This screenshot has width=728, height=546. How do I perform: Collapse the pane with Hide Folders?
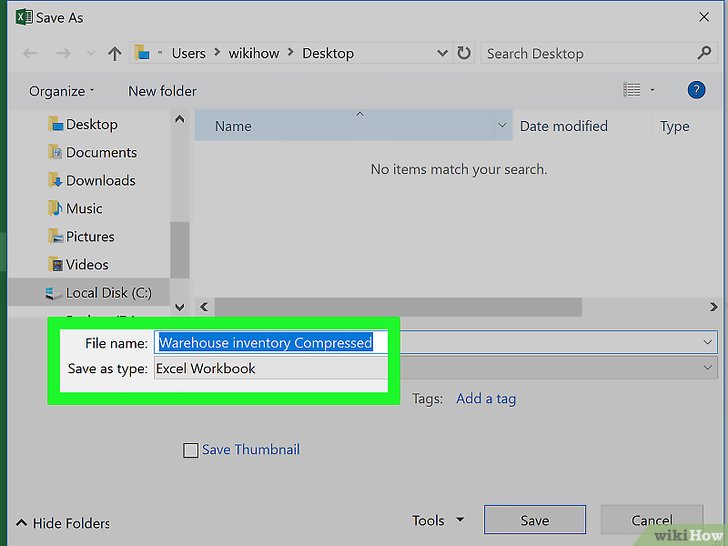[x=62, y=523]
